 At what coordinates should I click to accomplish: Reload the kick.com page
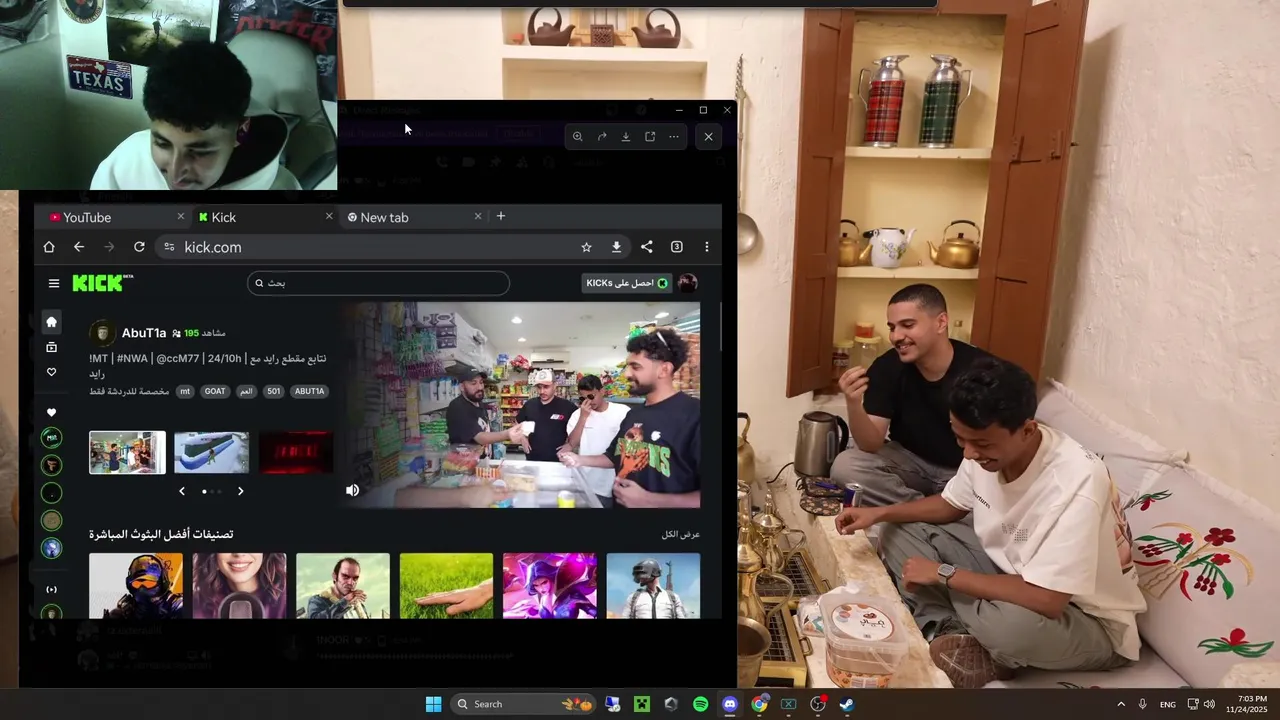pos(139,247)
